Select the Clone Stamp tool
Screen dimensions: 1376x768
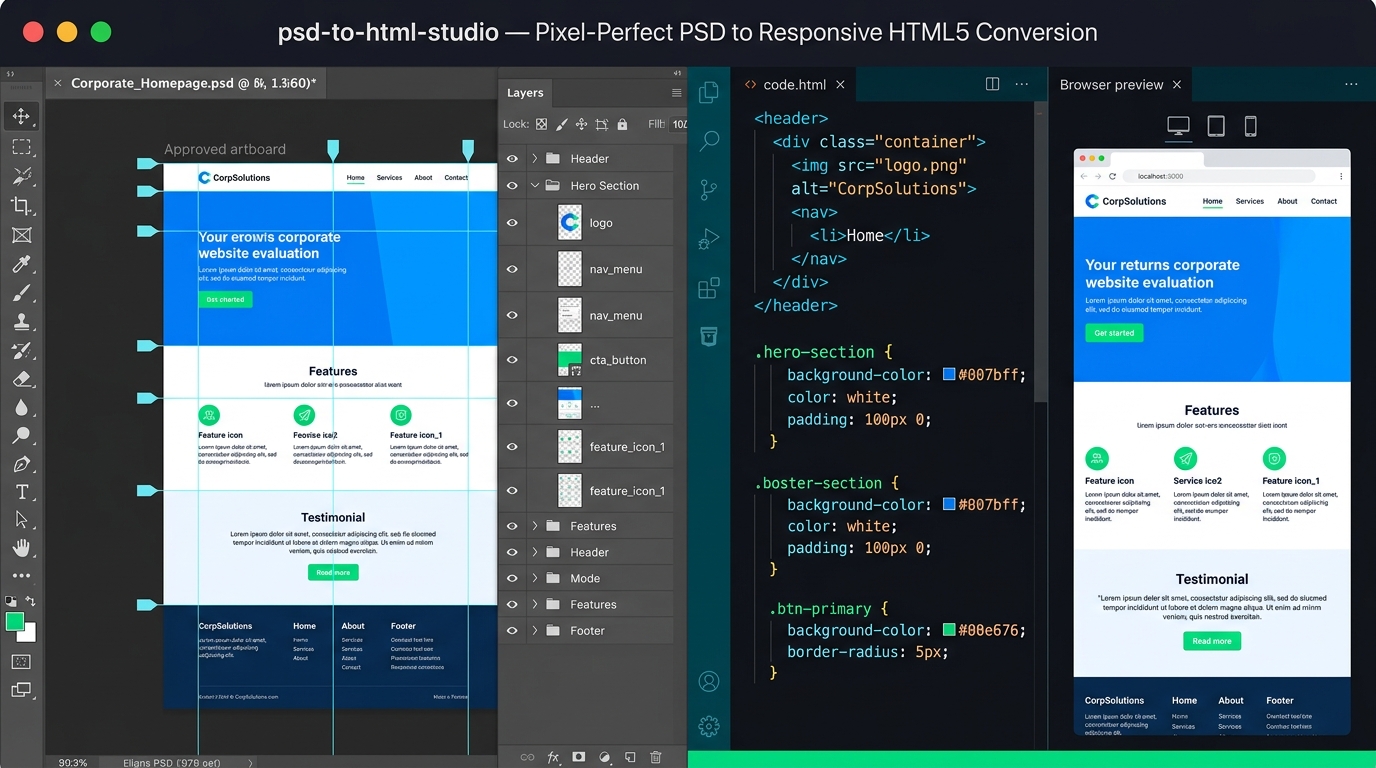click(x=21, y=322)
